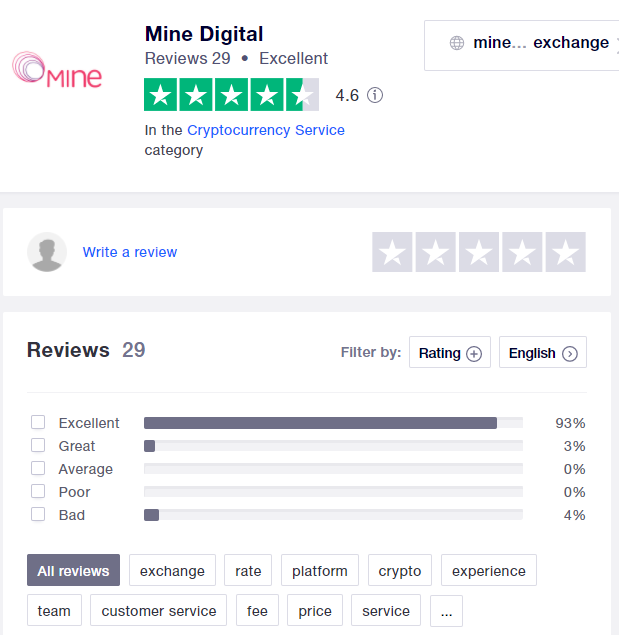Image resolution: width=619 pixels, height=635 pixels.
Task: Check the Average rating checkbox
Action: [38, 468]
